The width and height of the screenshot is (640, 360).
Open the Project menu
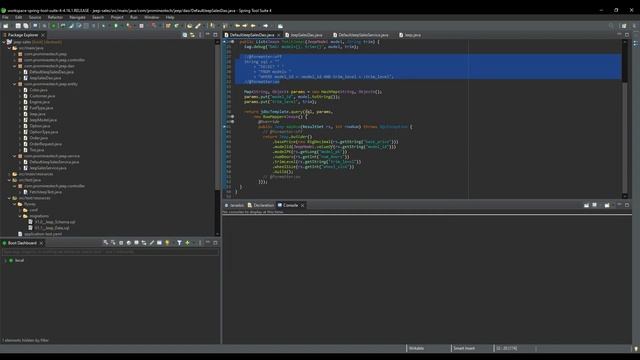coord(117,18)
